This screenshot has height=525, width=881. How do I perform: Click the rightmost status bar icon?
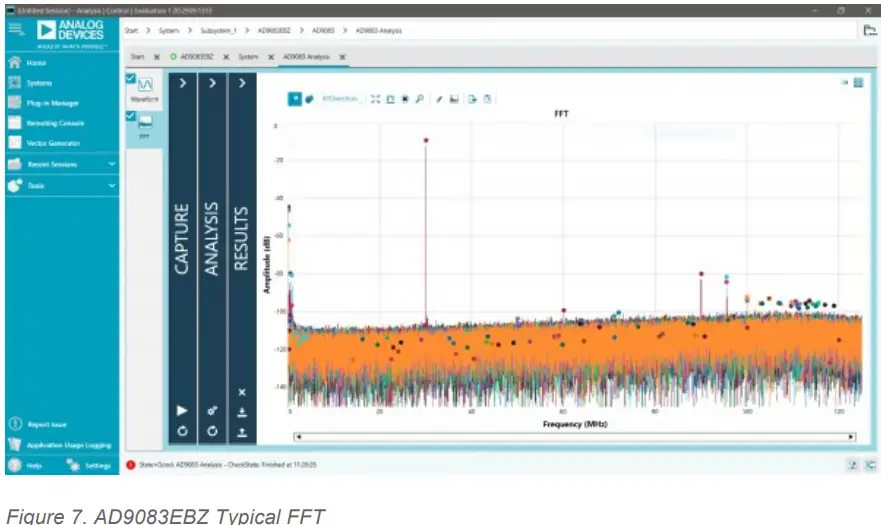tap(870, 465)
